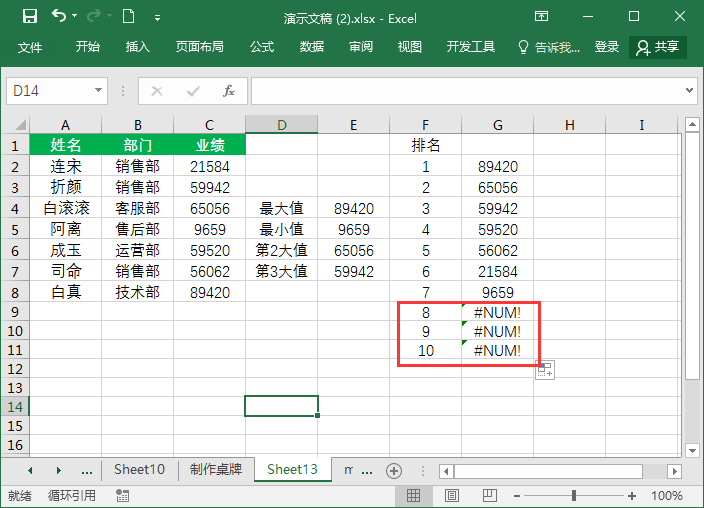Switch to Page Layout view icon
Viewport: 704px width, 508px height.
coord(452,495)
